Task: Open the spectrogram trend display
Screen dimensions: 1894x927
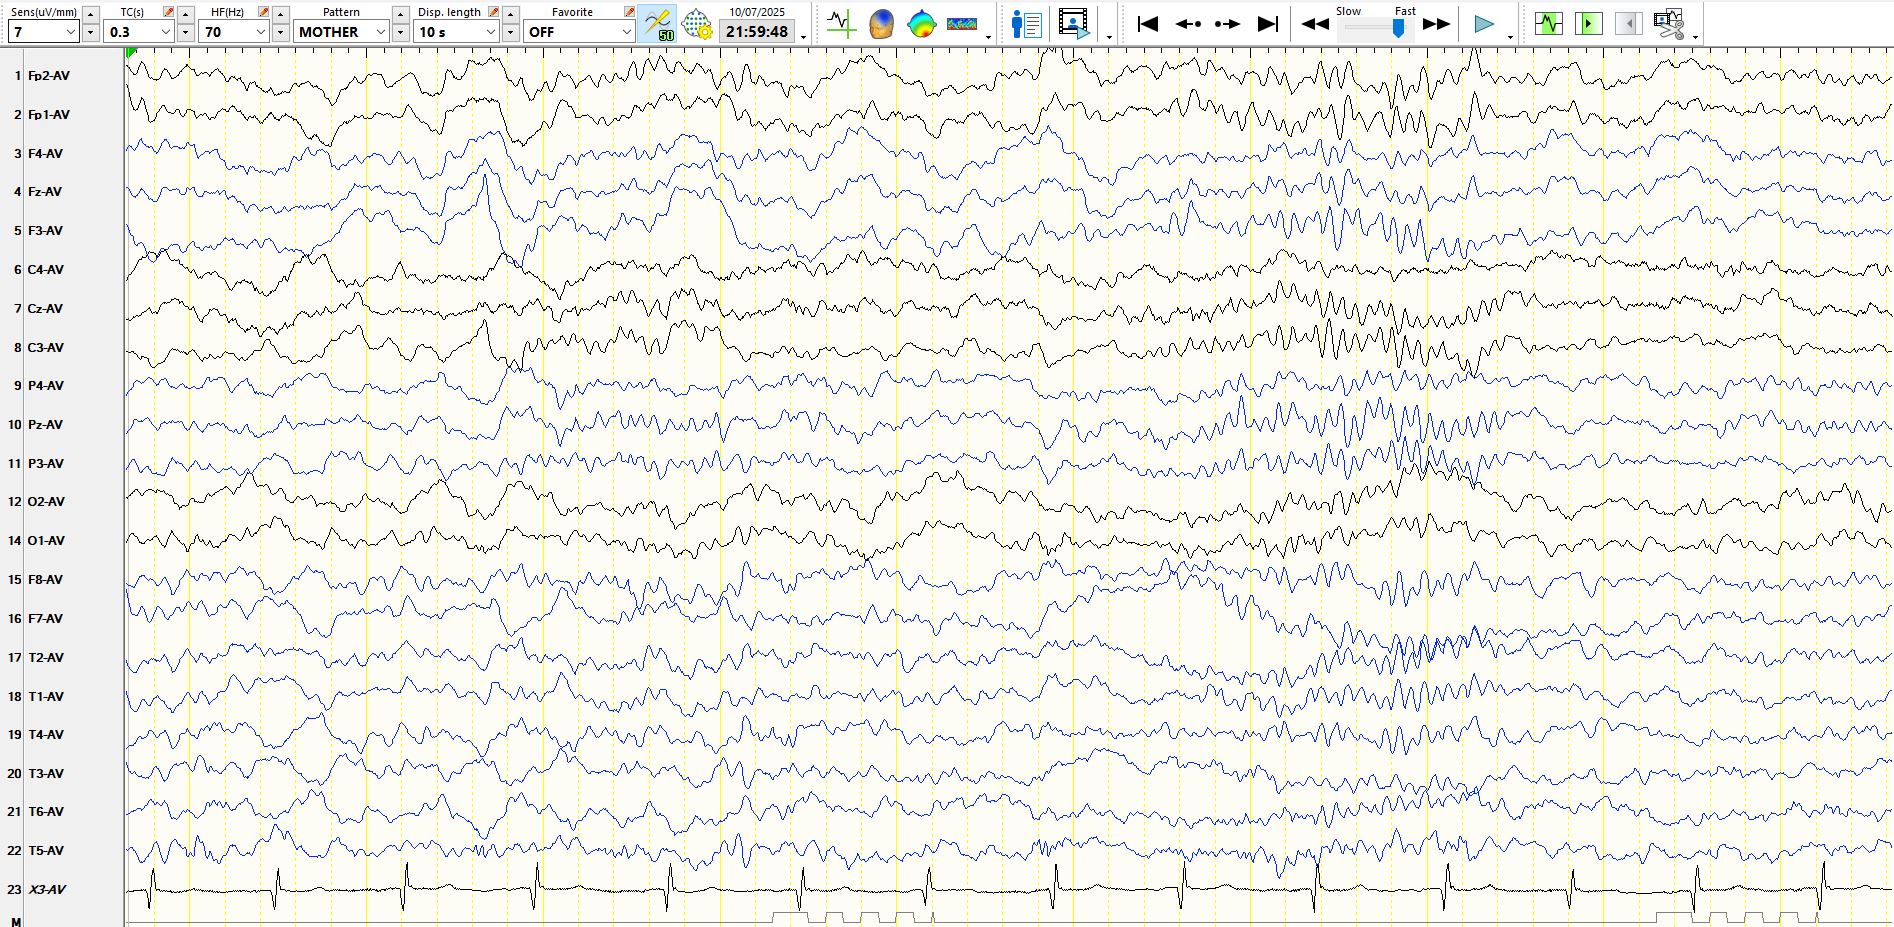Action: (961, 24)
